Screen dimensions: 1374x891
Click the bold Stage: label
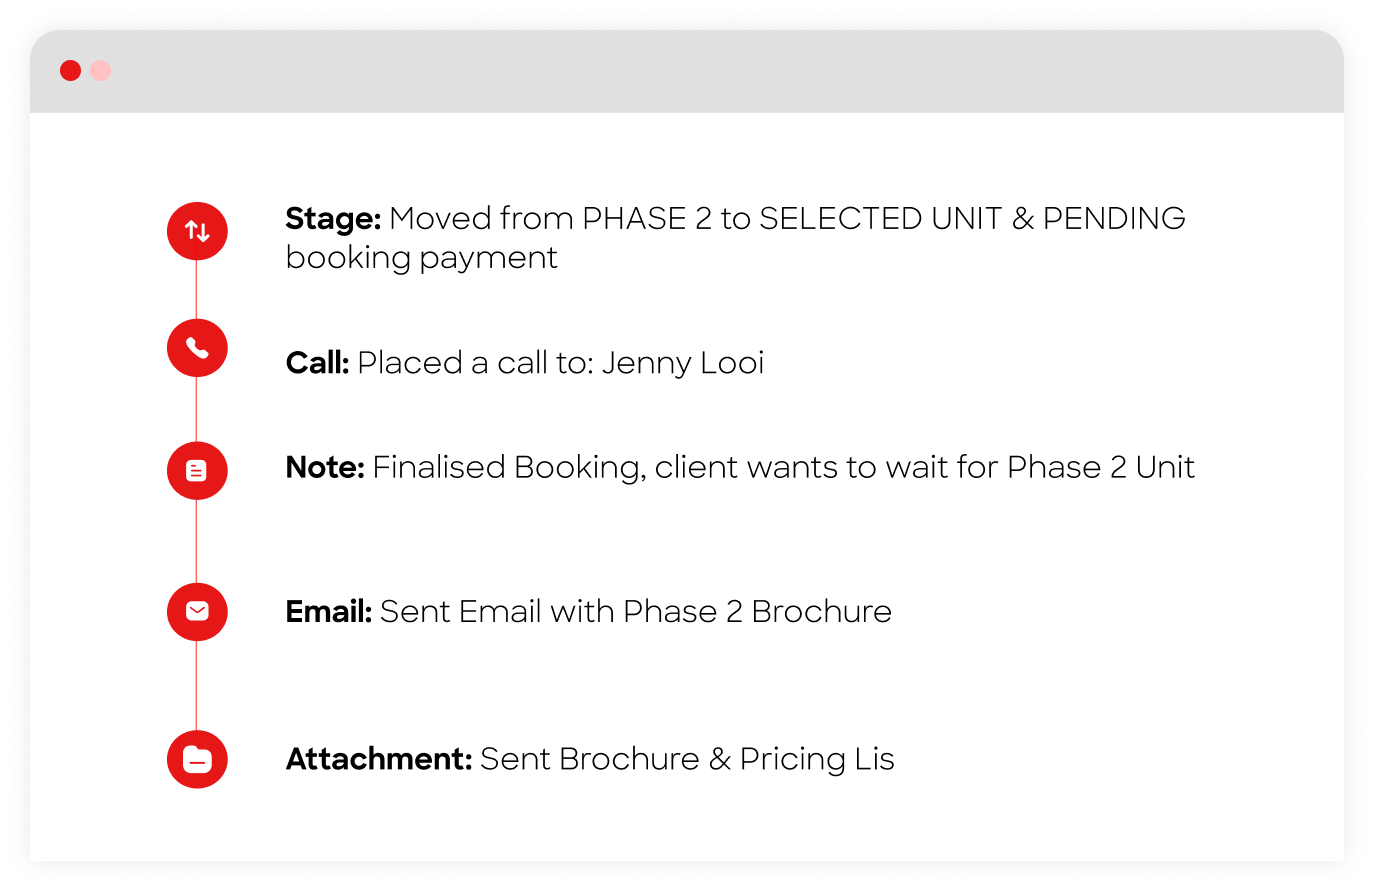[333, 219]
